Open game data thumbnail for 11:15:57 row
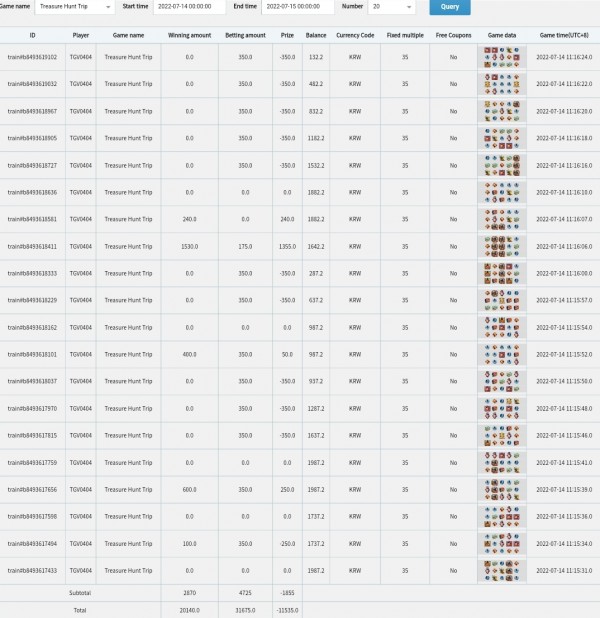600x618 pixels. click(x=502, y=300)
